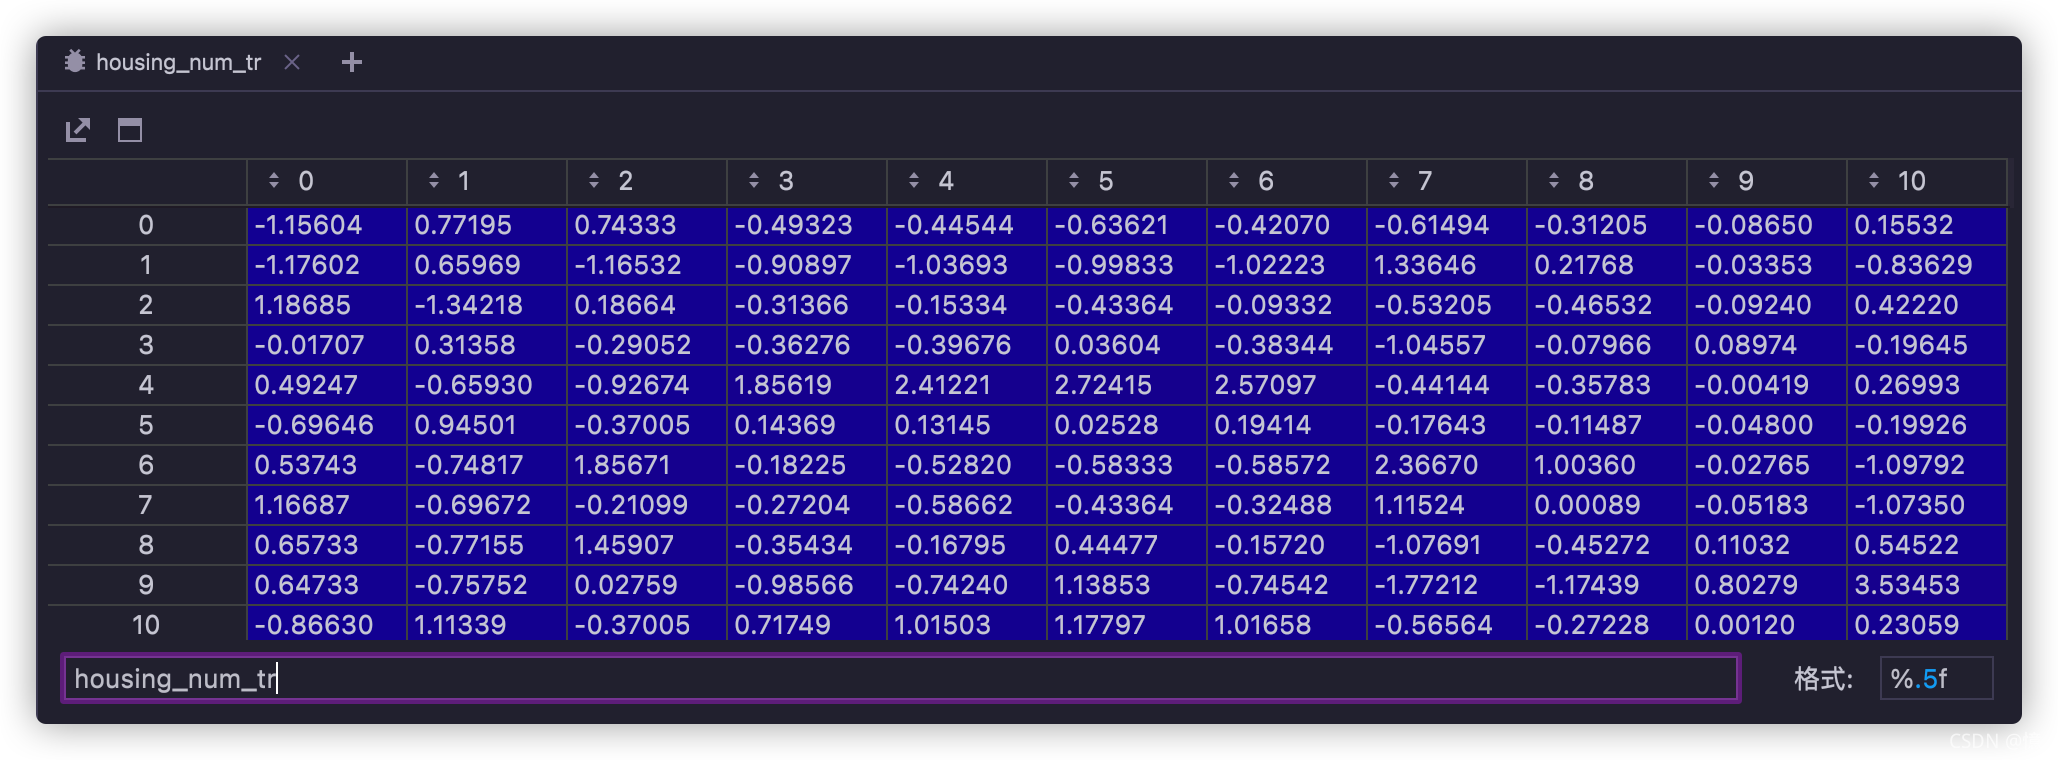The image size is (2058, 760).
Task: Sort by column 8 header arrows
Action: point(1553,181)
